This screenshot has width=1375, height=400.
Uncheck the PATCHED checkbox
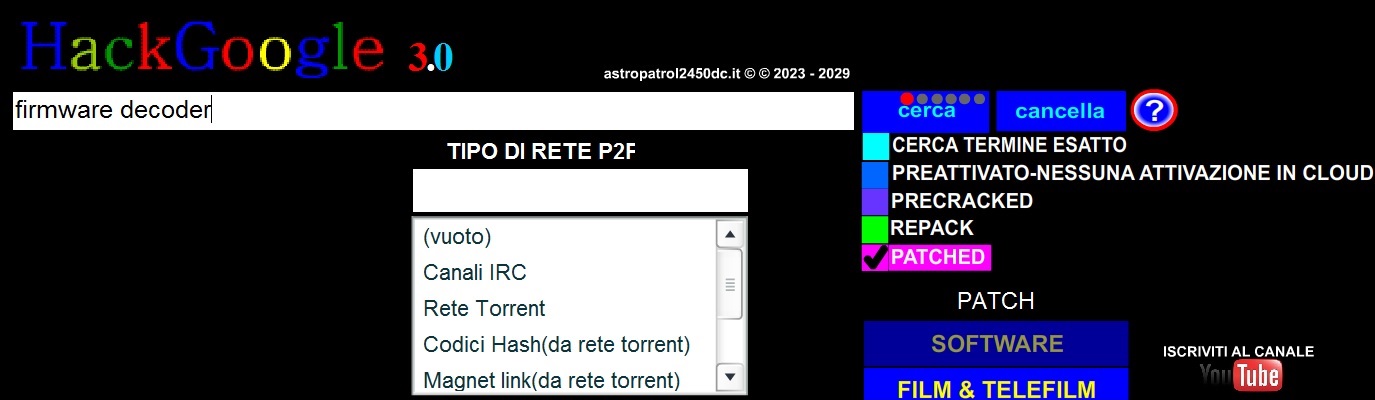point(875,257)
